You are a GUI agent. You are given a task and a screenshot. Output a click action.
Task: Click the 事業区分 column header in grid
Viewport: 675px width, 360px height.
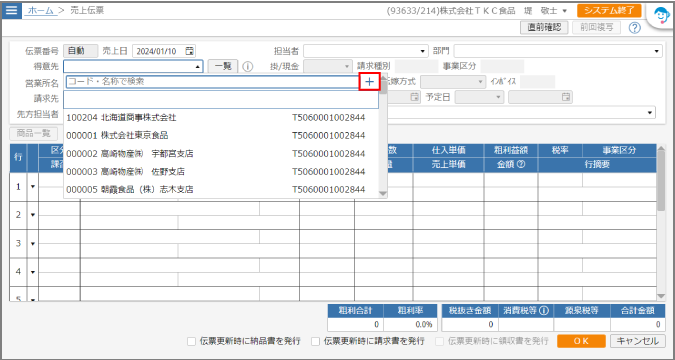(619, 151)
